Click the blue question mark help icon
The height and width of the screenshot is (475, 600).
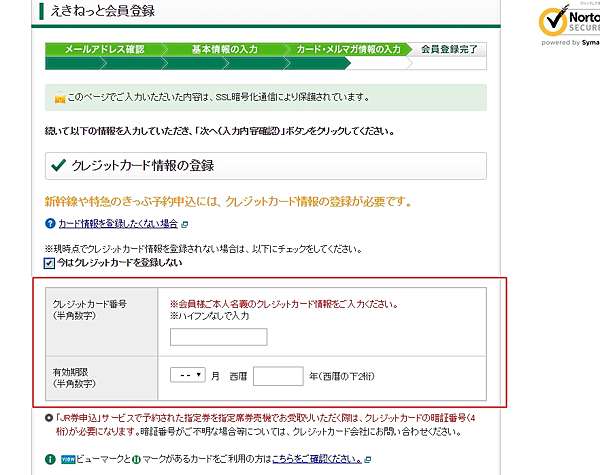pos(50,223)
